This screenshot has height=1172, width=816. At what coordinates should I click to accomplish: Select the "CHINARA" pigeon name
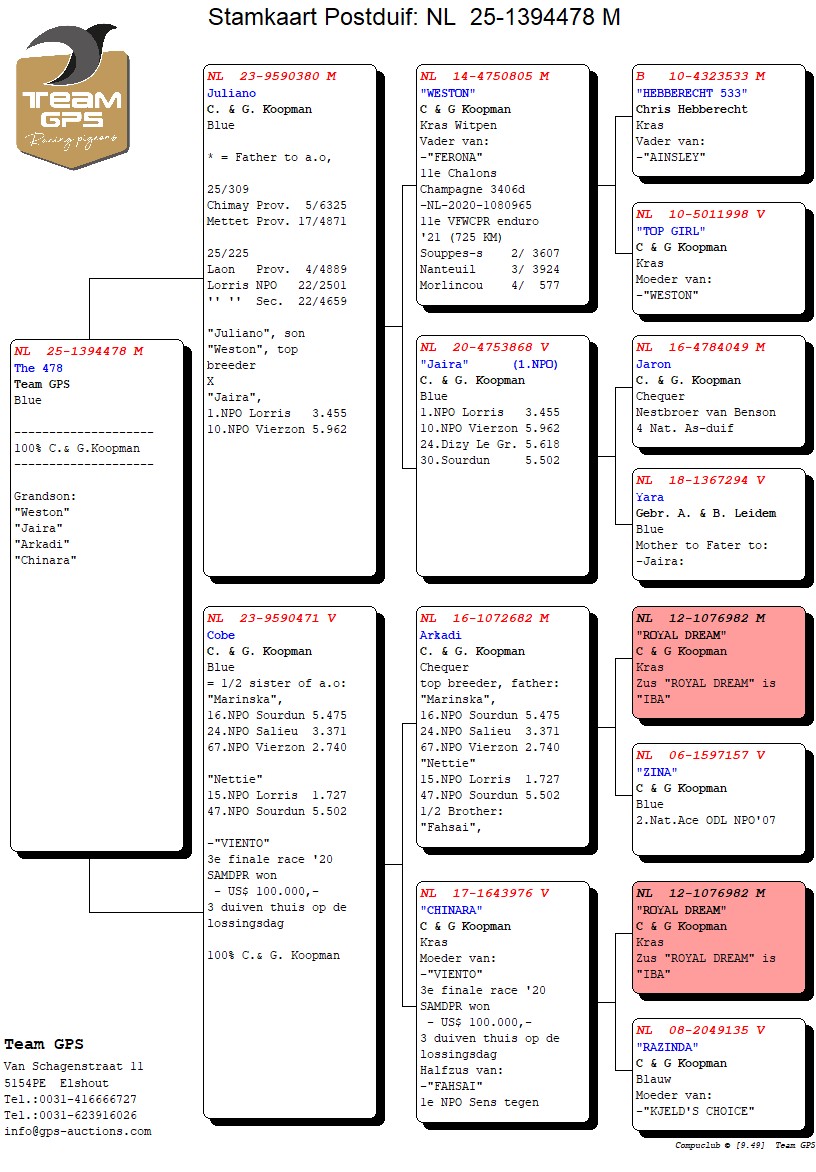[450, 910]
